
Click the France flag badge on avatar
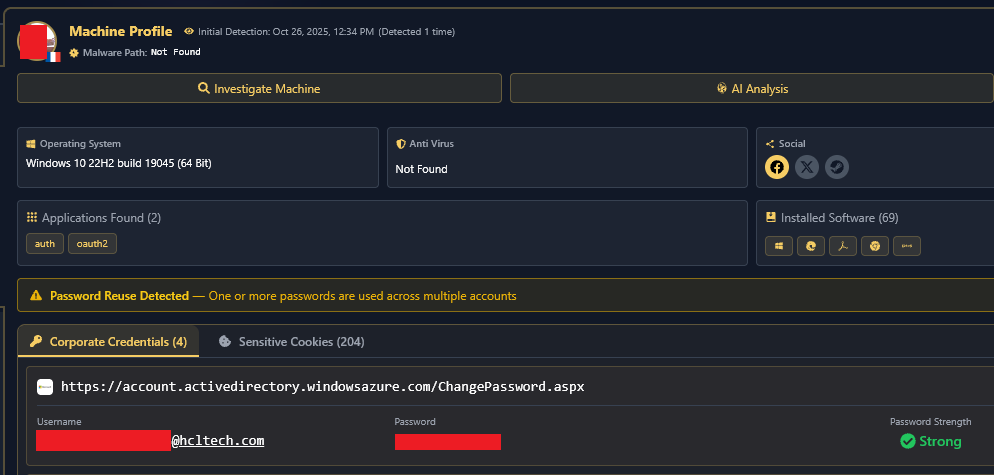tap(55, 56)
